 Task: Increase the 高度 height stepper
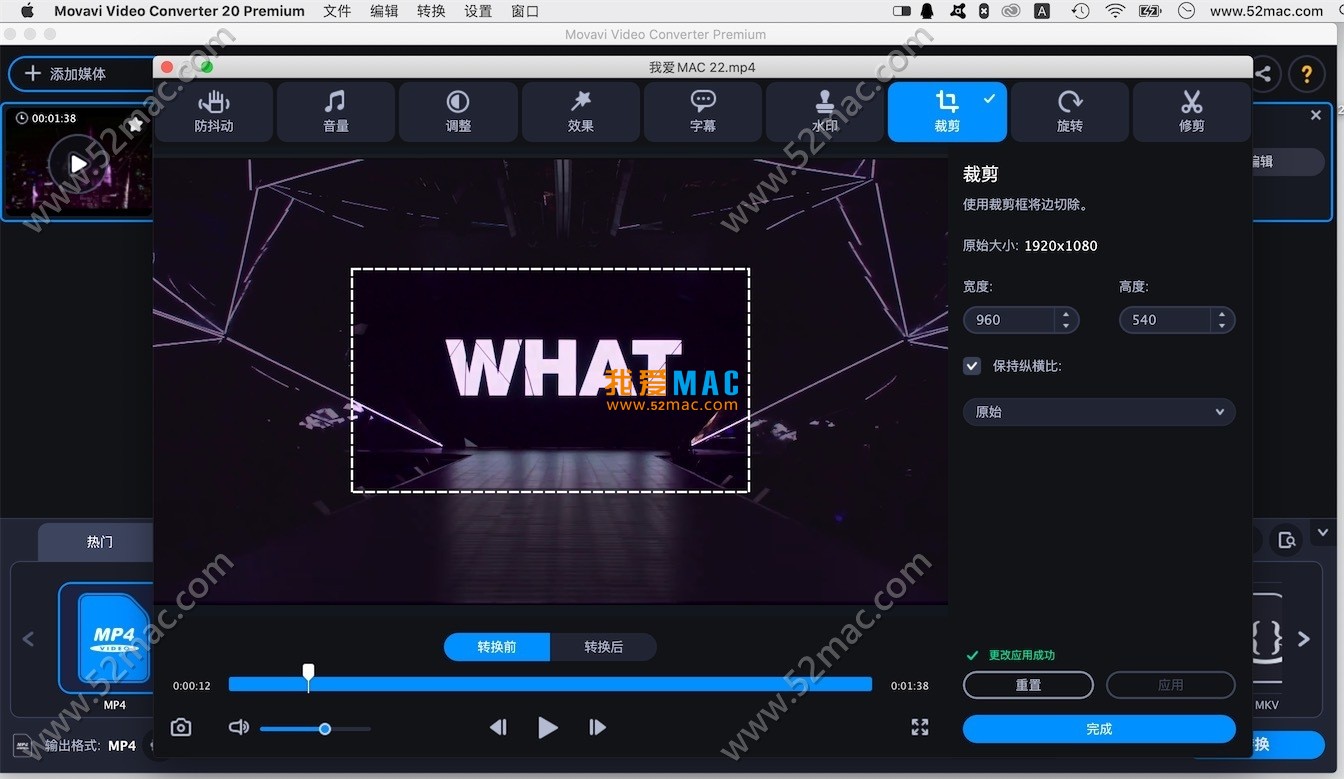pyautogui.click(x=1222, y=314)
